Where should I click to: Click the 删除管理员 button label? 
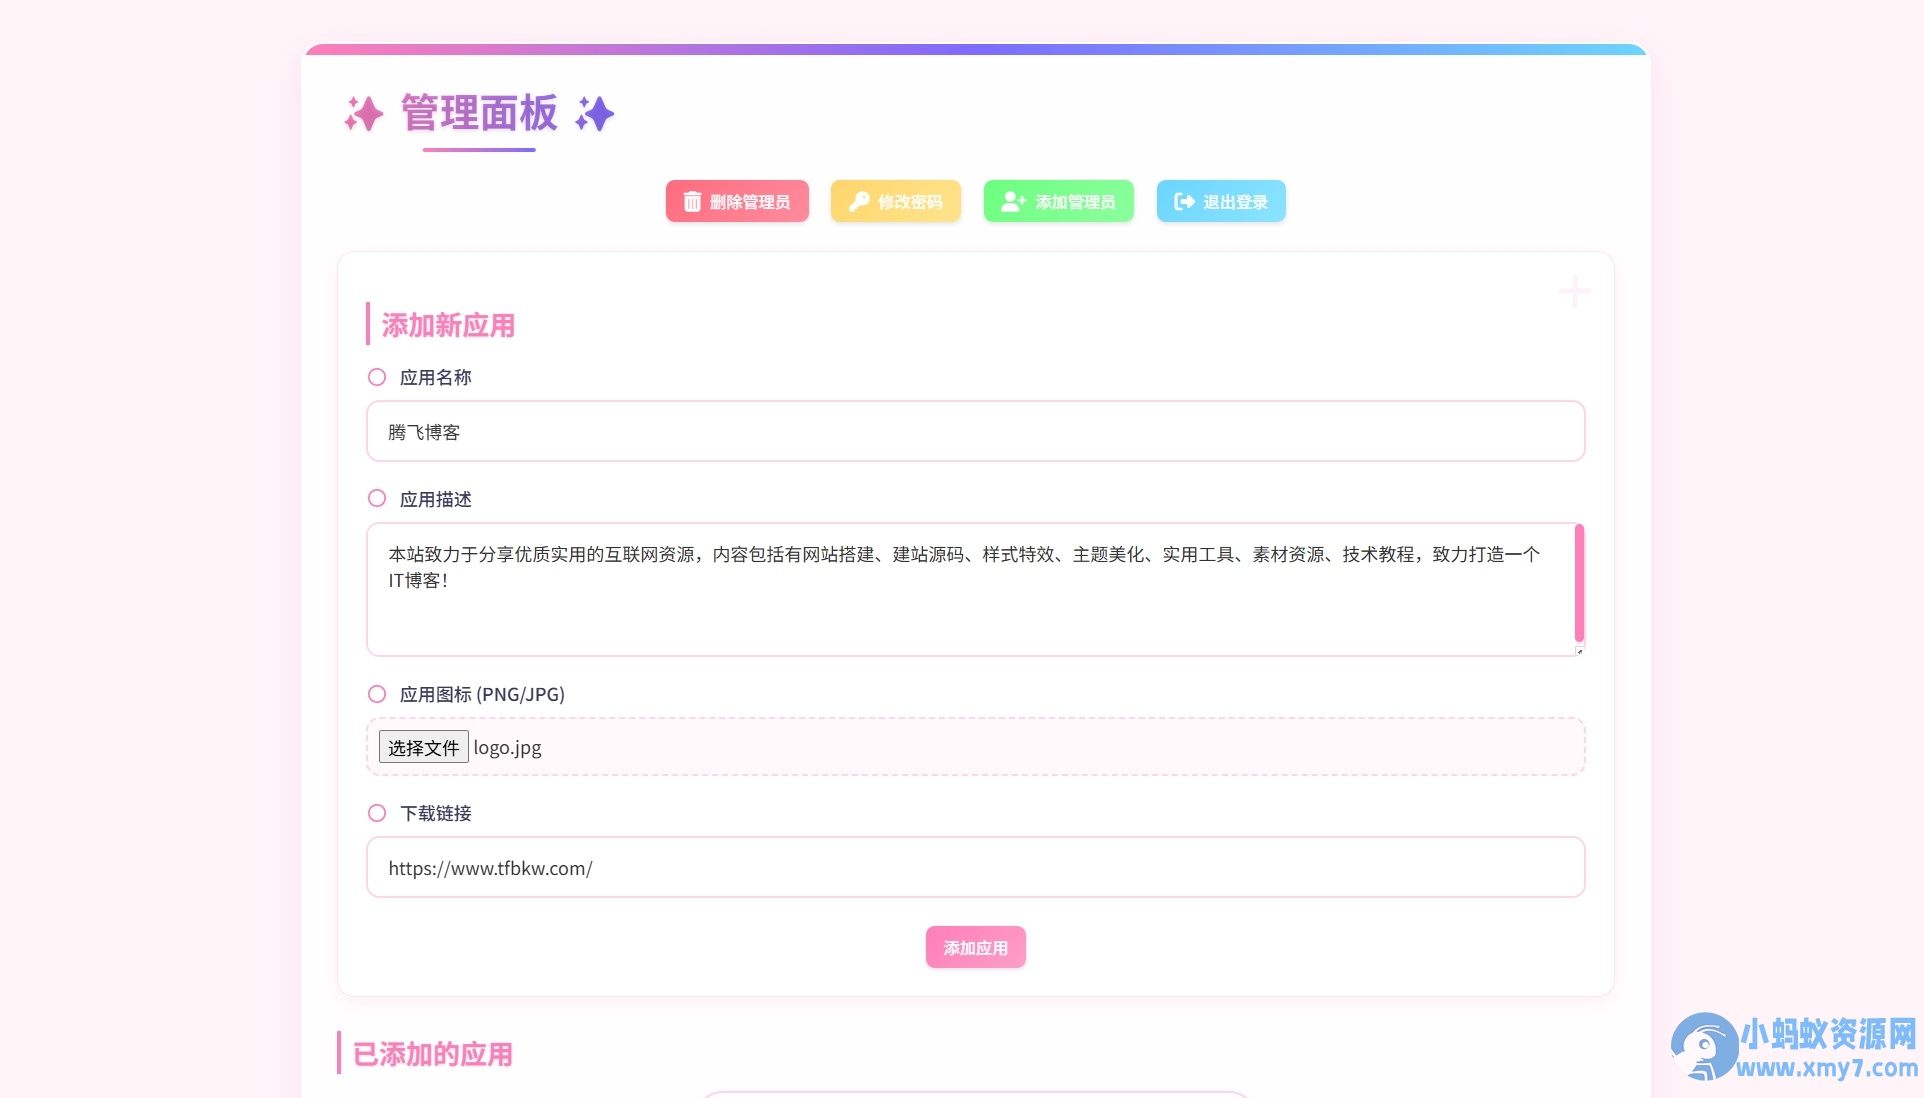pyautogui.click(x=750, y=202)
